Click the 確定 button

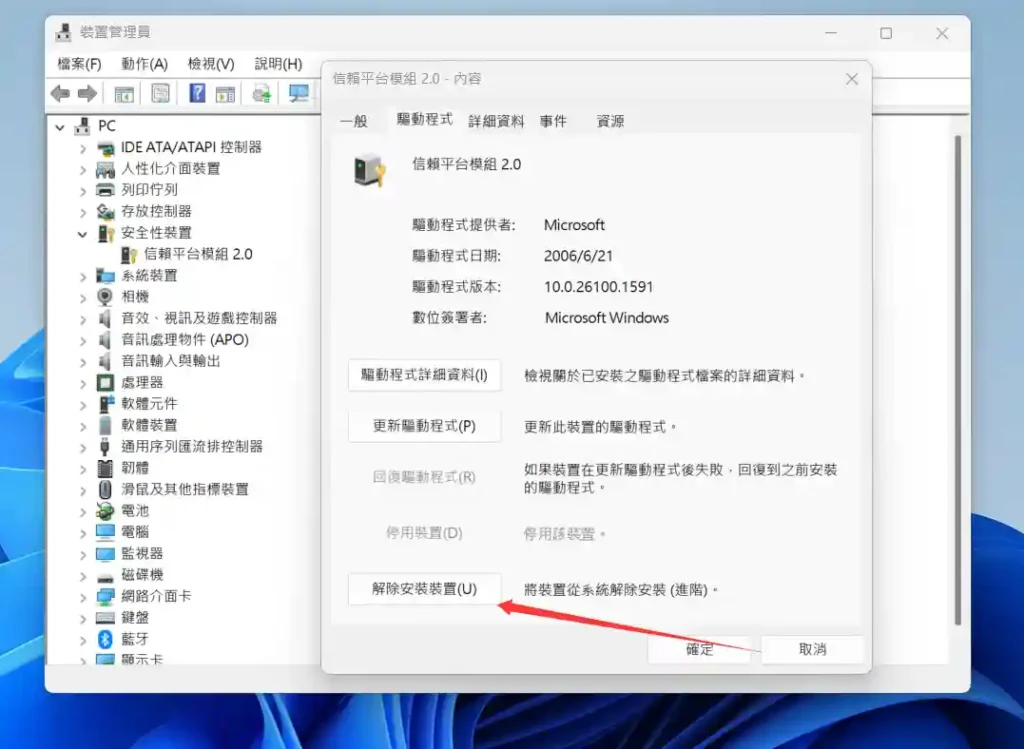[x=699, y=649]
